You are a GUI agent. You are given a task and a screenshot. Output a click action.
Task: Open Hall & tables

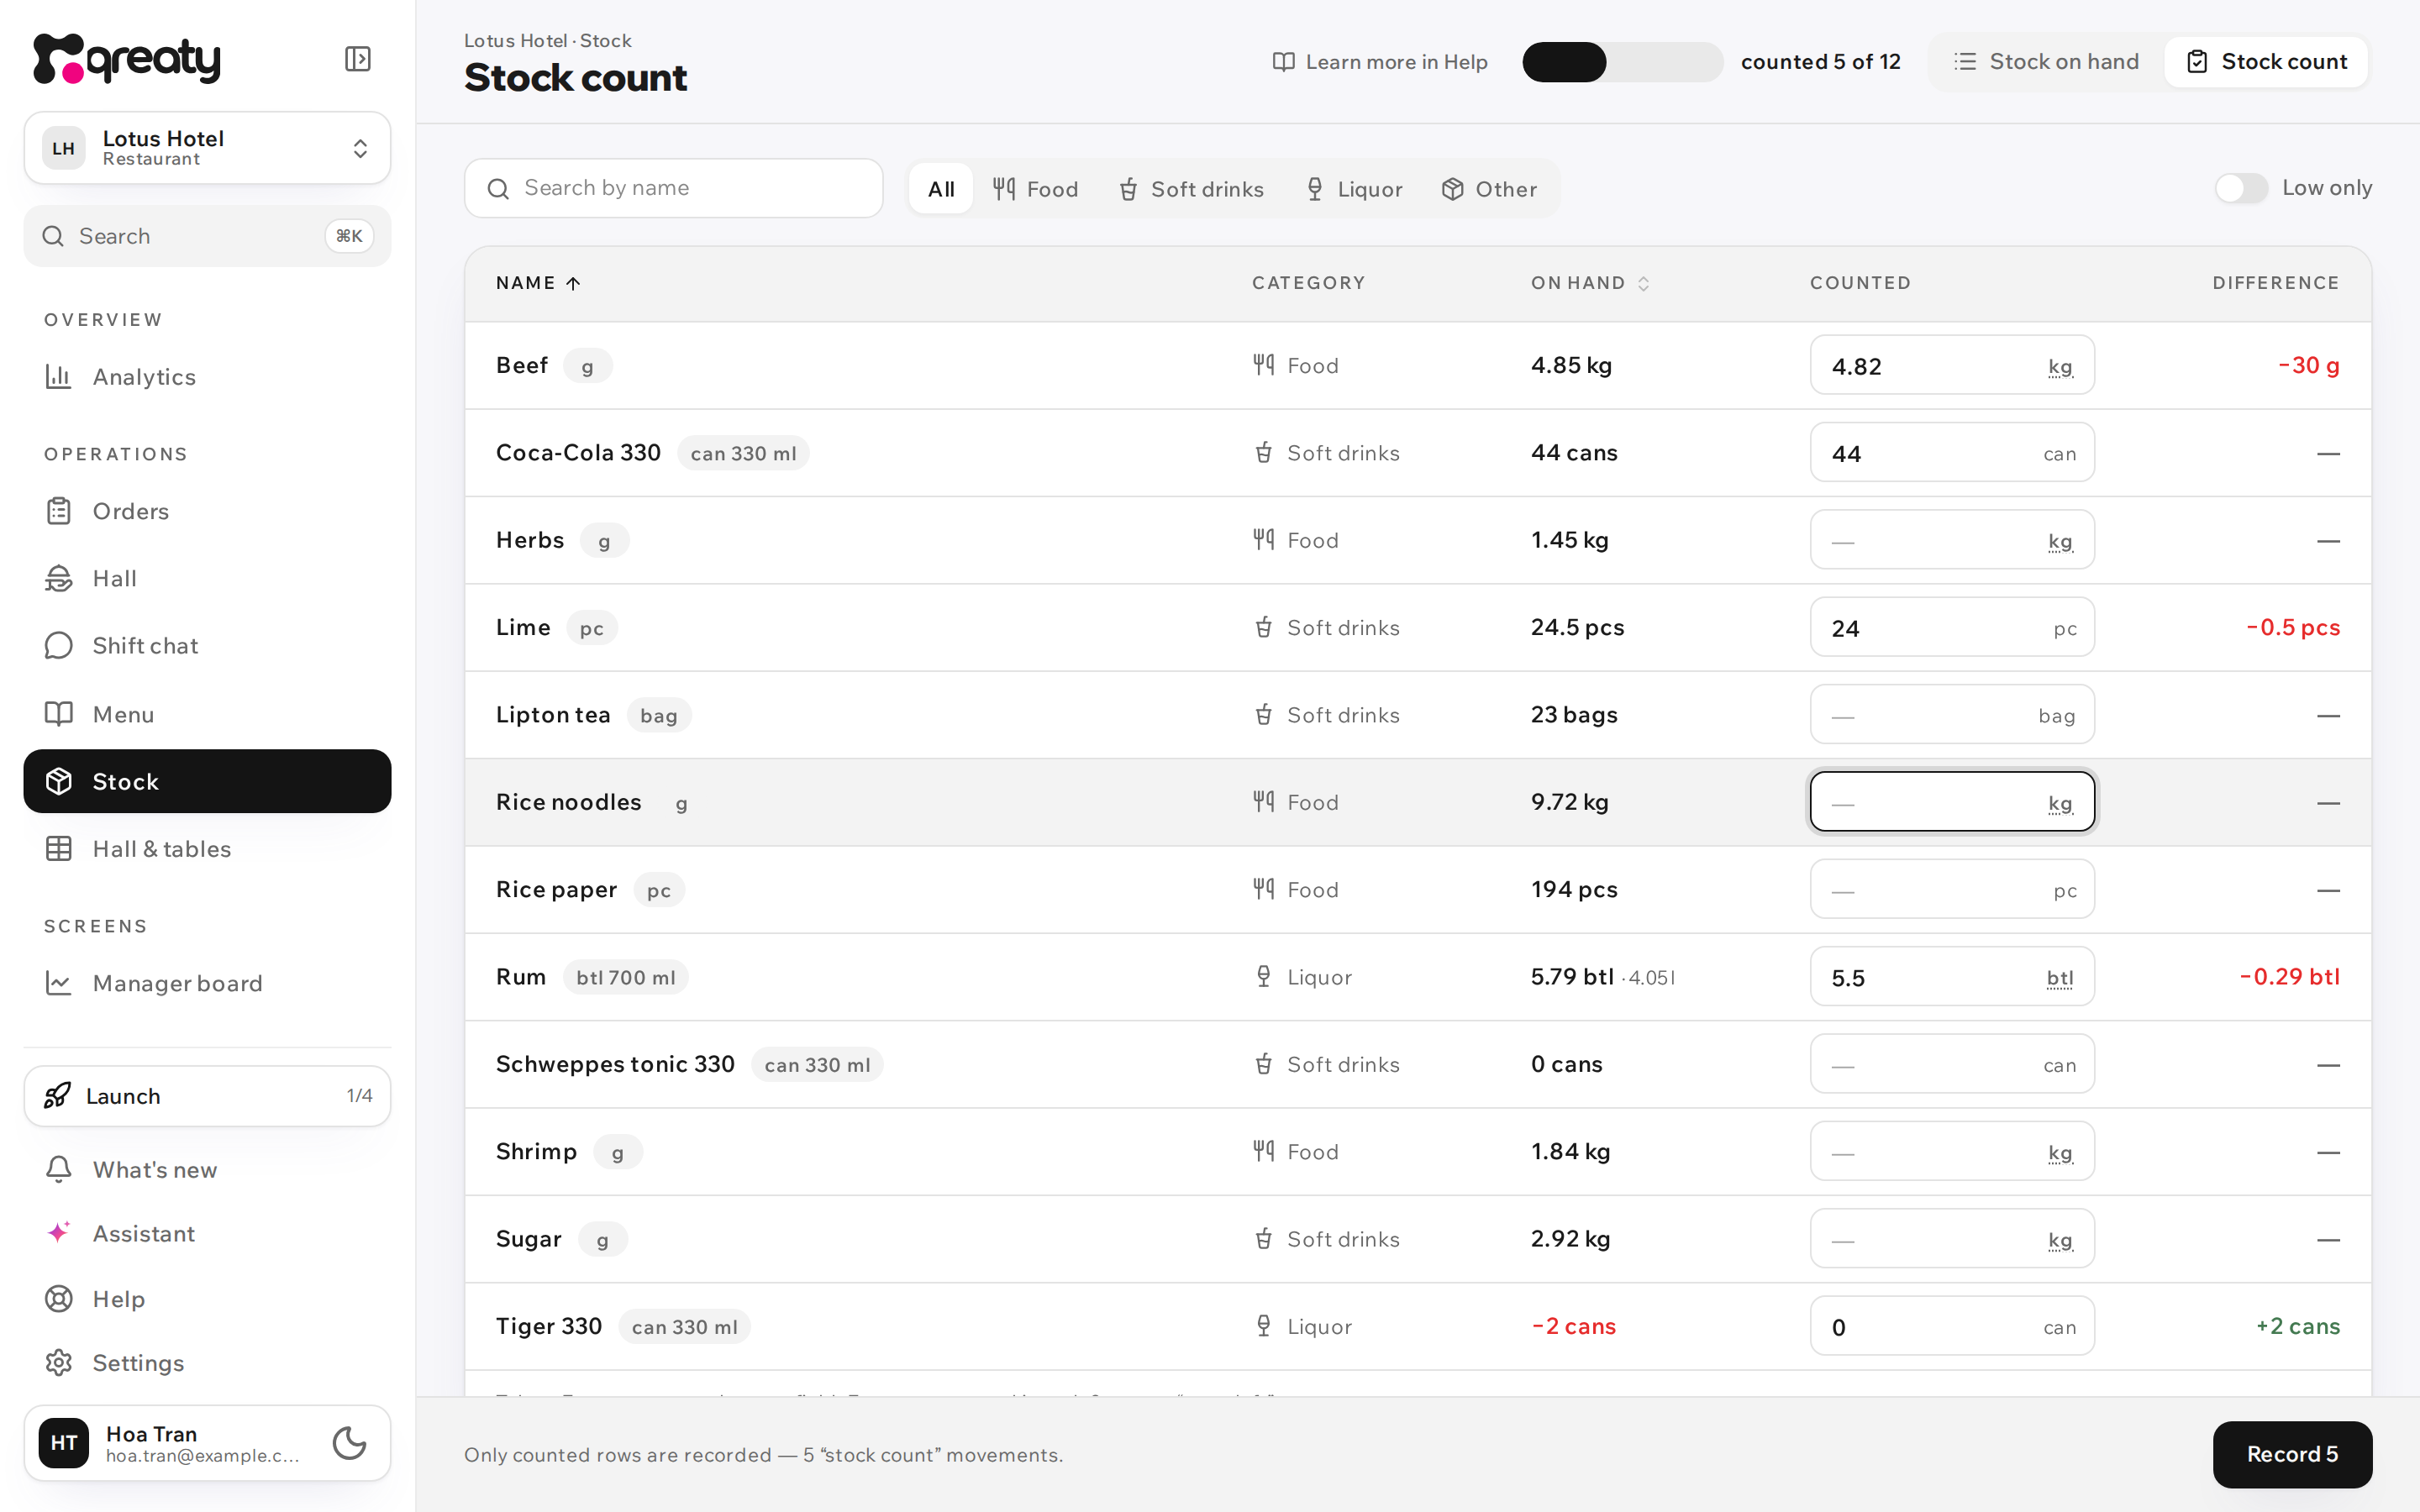click(207, 849)
